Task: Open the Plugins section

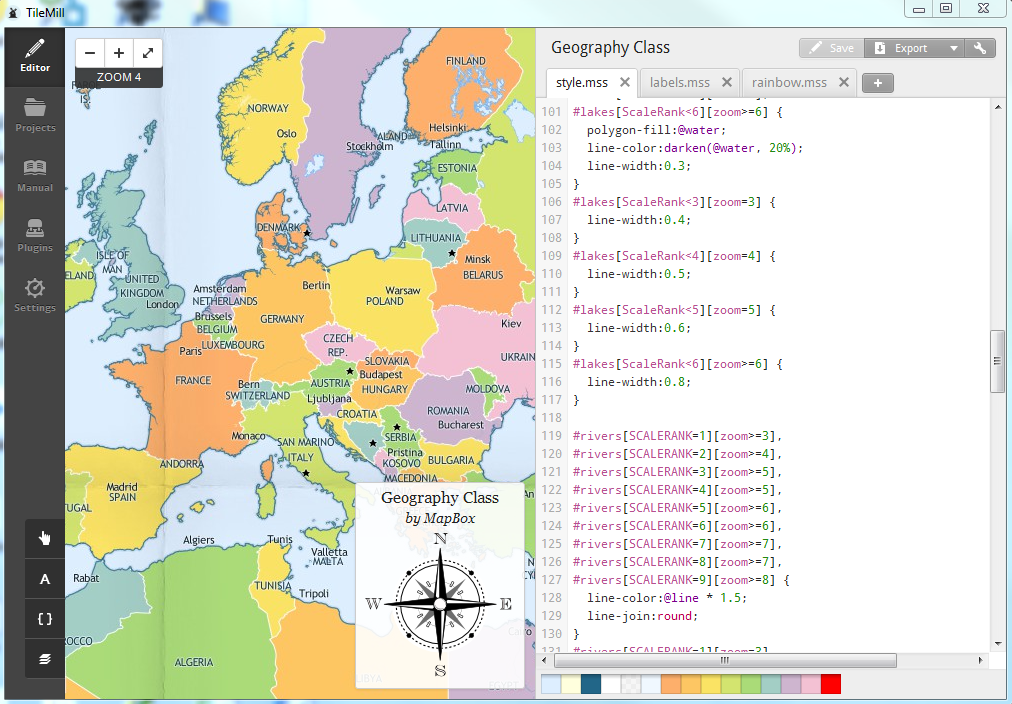Action: tap(35, 234)
